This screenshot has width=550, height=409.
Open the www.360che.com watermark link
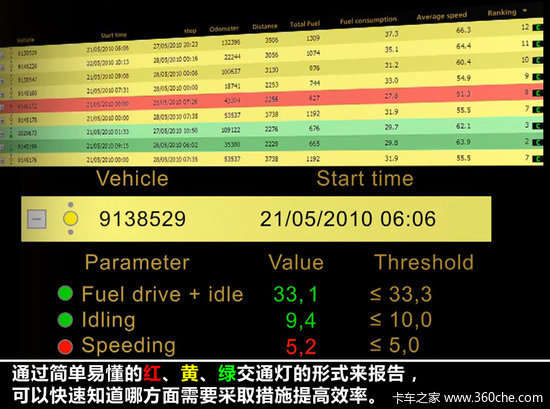pyautogui.click(x=493, y=397)
